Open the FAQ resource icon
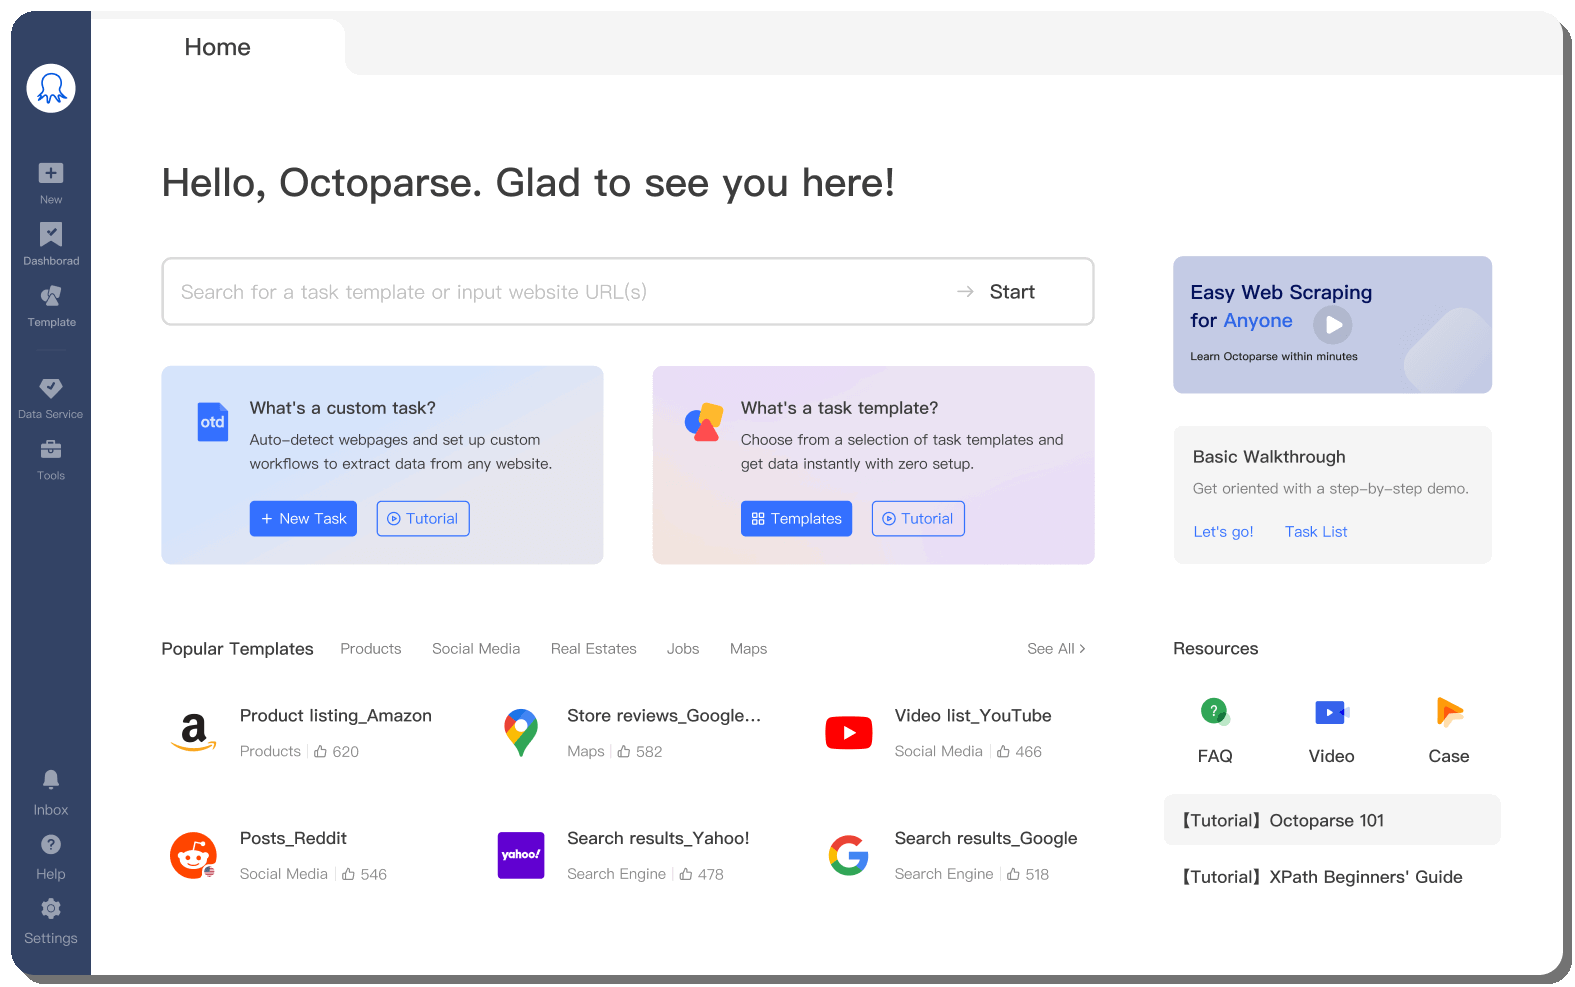The width and height of the screenshot is (1575, 987). (x=1215, y=712)
